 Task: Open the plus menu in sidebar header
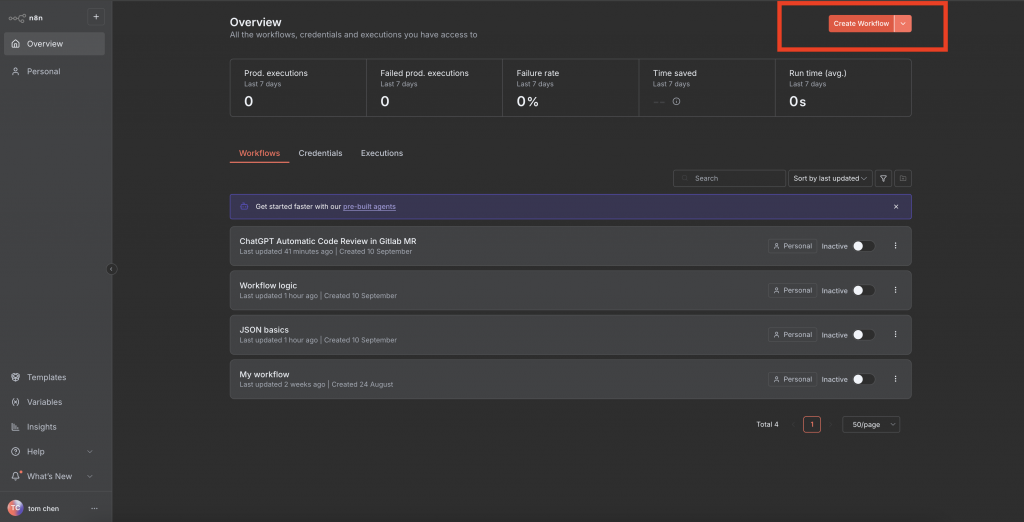coord(95,16)
